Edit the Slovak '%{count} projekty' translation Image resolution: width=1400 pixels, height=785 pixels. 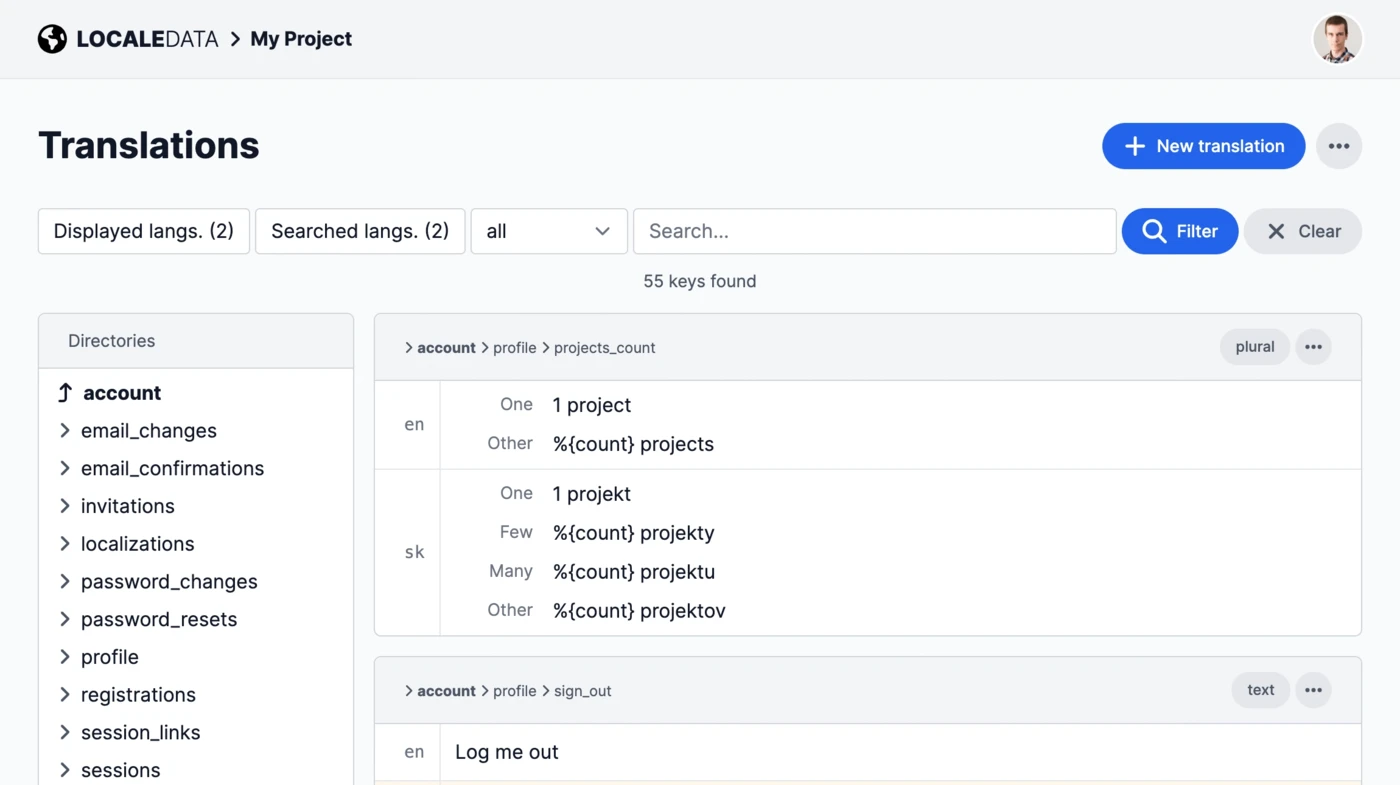tap(634, 533)
